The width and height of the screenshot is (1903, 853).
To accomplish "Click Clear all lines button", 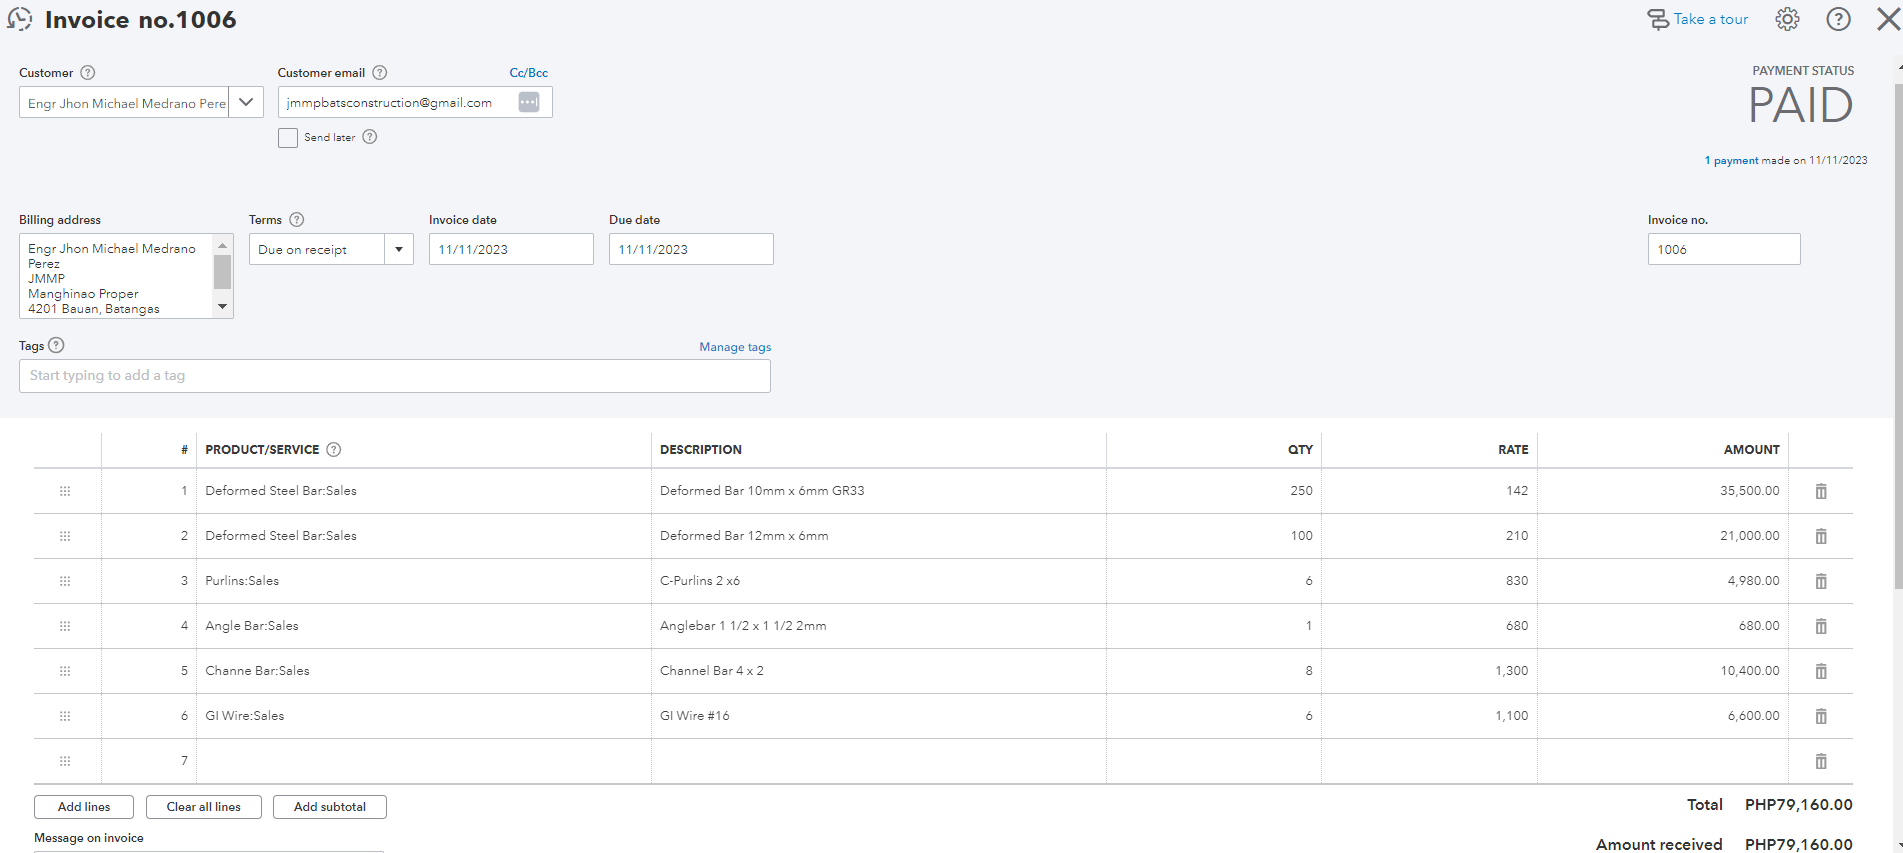I will (203, 807).
